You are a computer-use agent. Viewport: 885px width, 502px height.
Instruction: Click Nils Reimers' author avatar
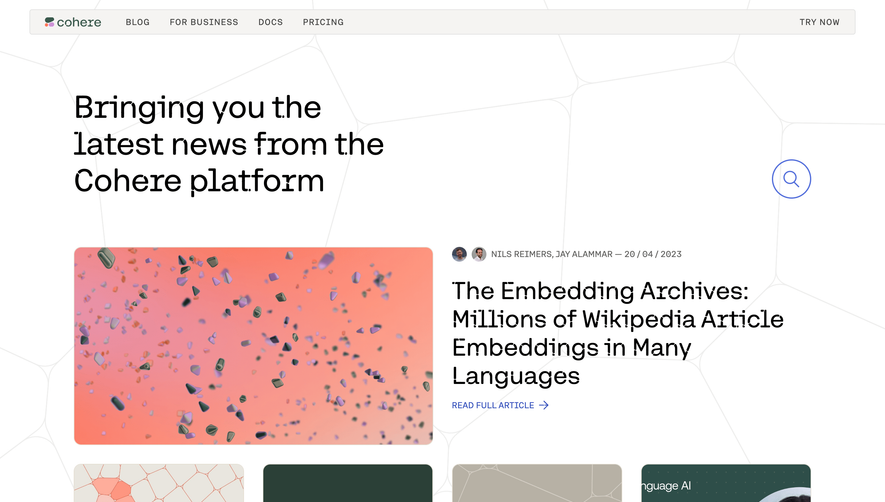[459, 254]
